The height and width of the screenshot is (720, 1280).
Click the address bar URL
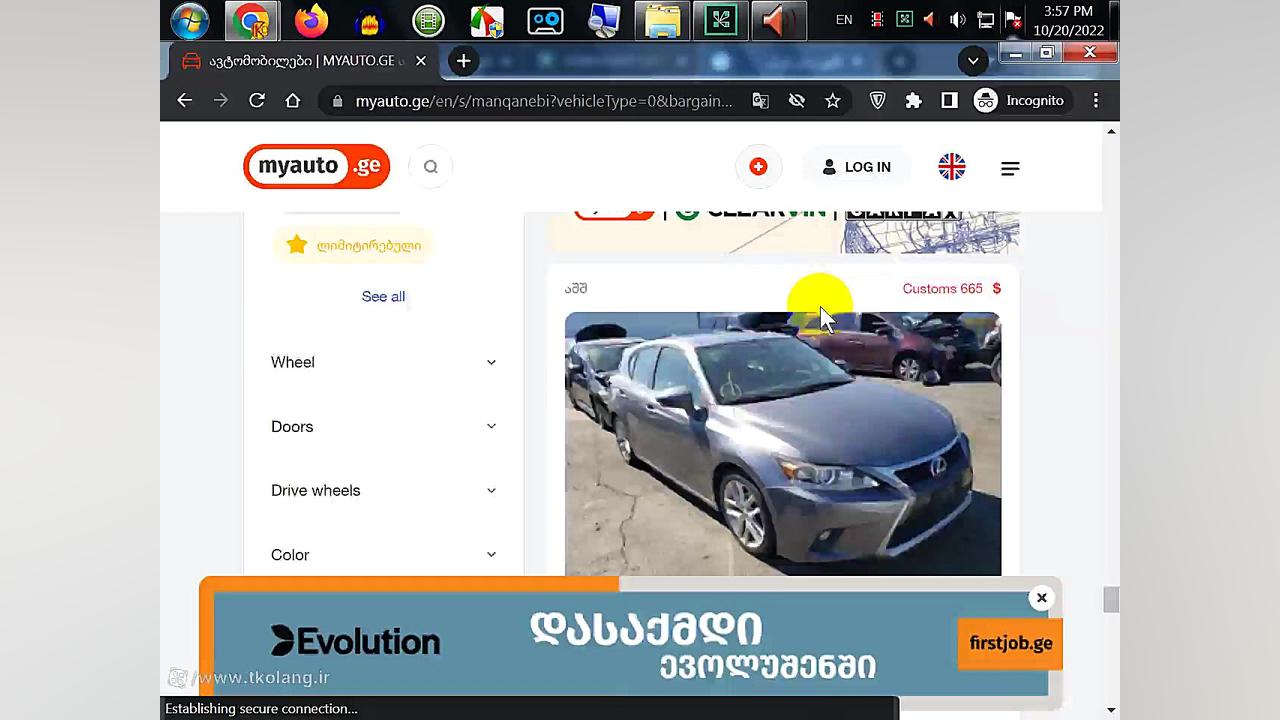[543, 100]
